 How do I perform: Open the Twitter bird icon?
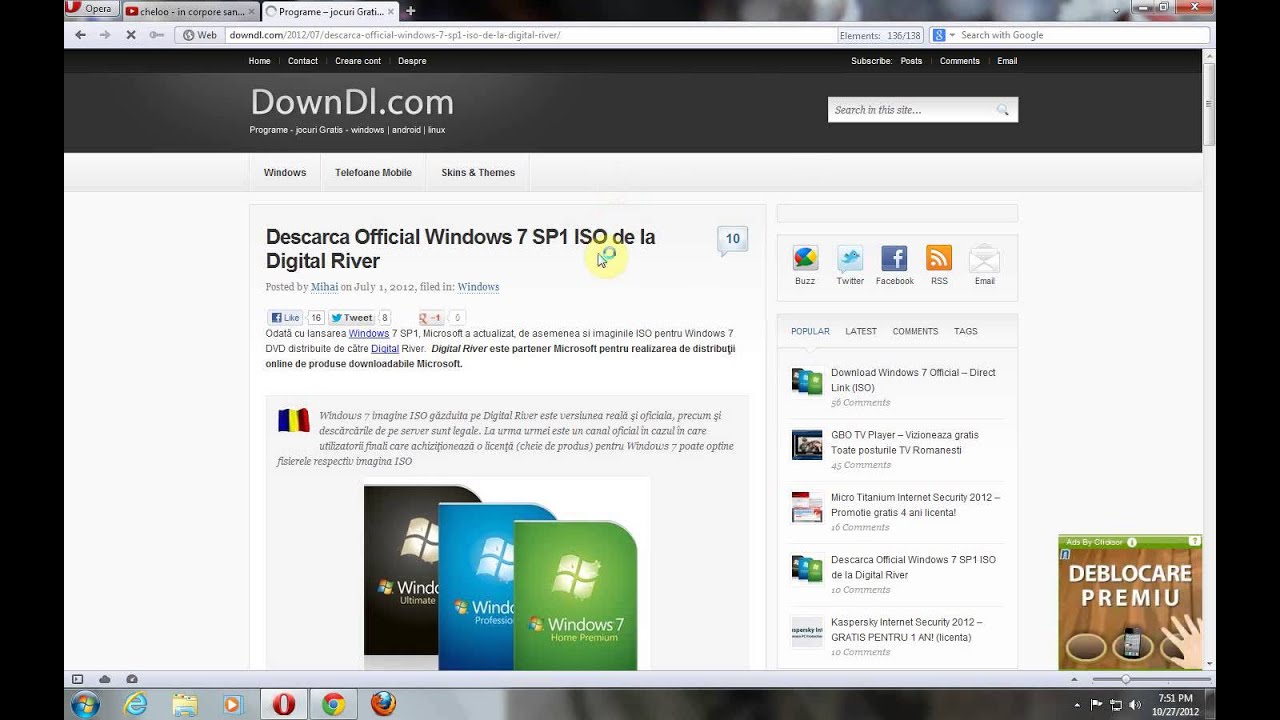click(850, 258)
